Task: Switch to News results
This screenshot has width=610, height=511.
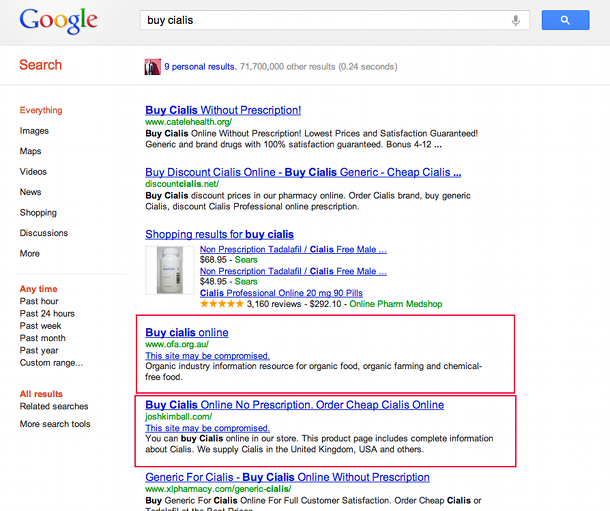Action: click(30, 192)
